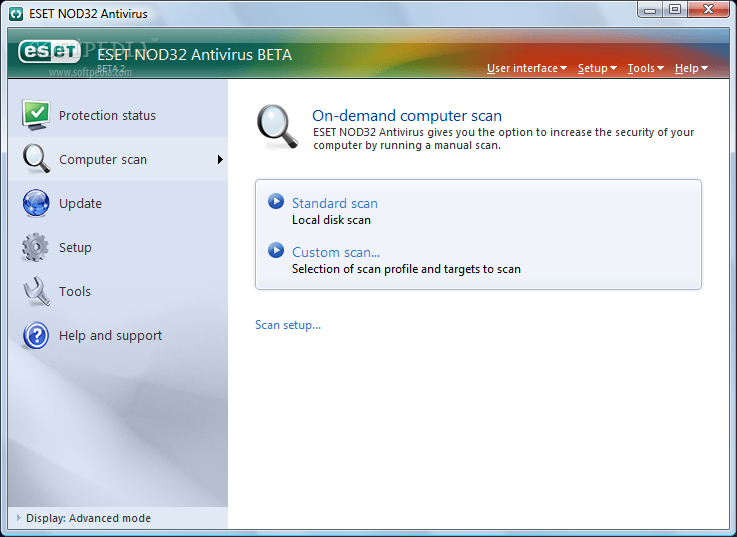Click 'Selection of scan profile and targets to scan' text
Viewport: 737px width, 537px height.
tap(406, 269)
